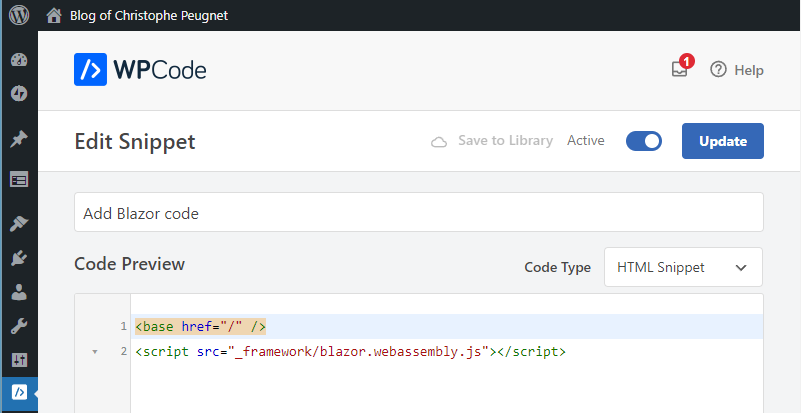The height and width of the screenshot is (413, 801).
Task: Open Tools via the wrench icon
Action: click(19, 326)
